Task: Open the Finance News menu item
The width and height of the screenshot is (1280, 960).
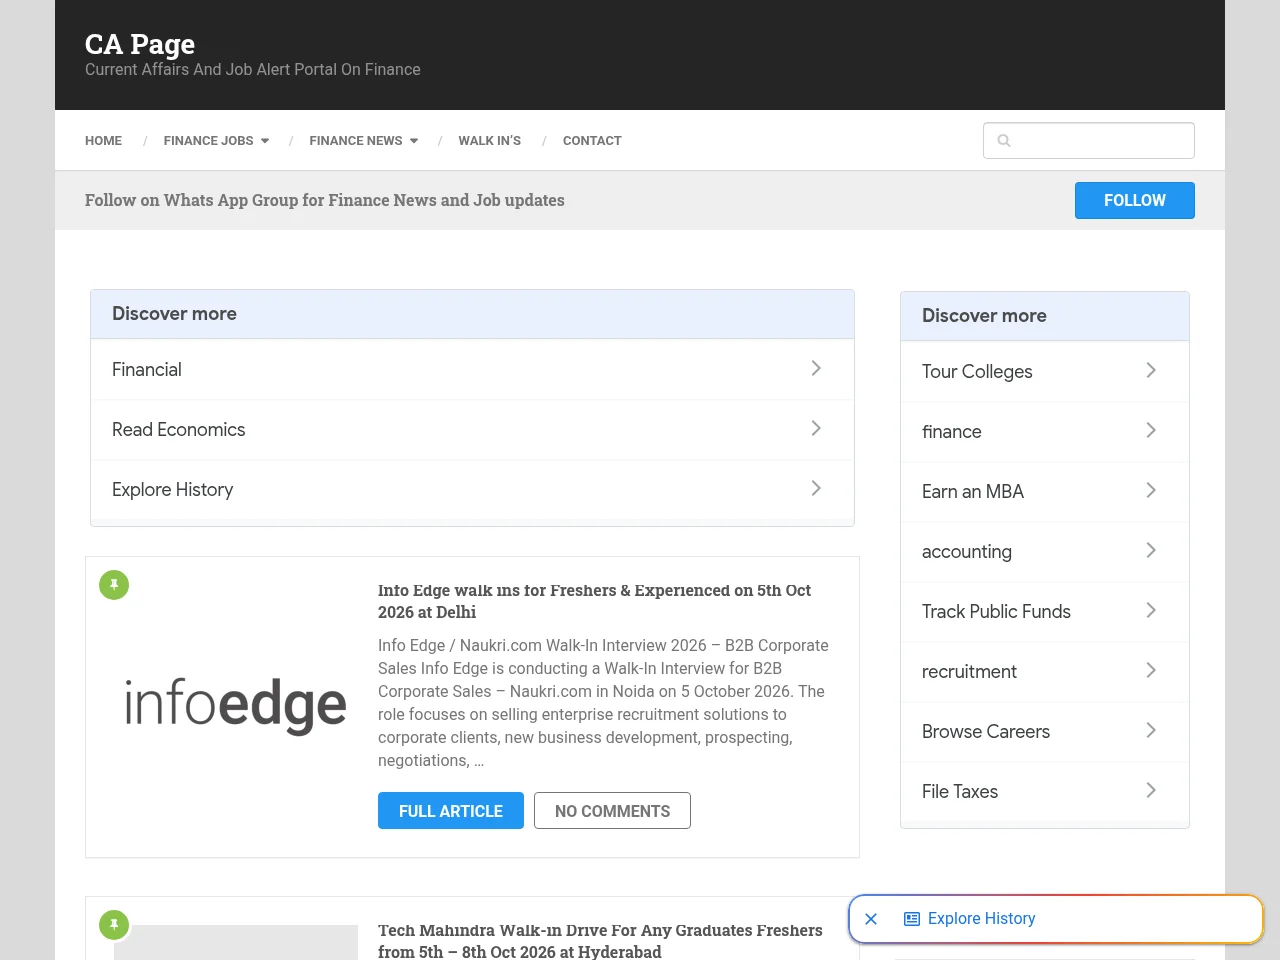Action: click(356, 141)
